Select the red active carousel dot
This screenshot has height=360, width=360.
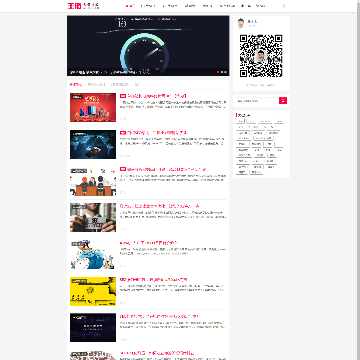pos(218,72)
